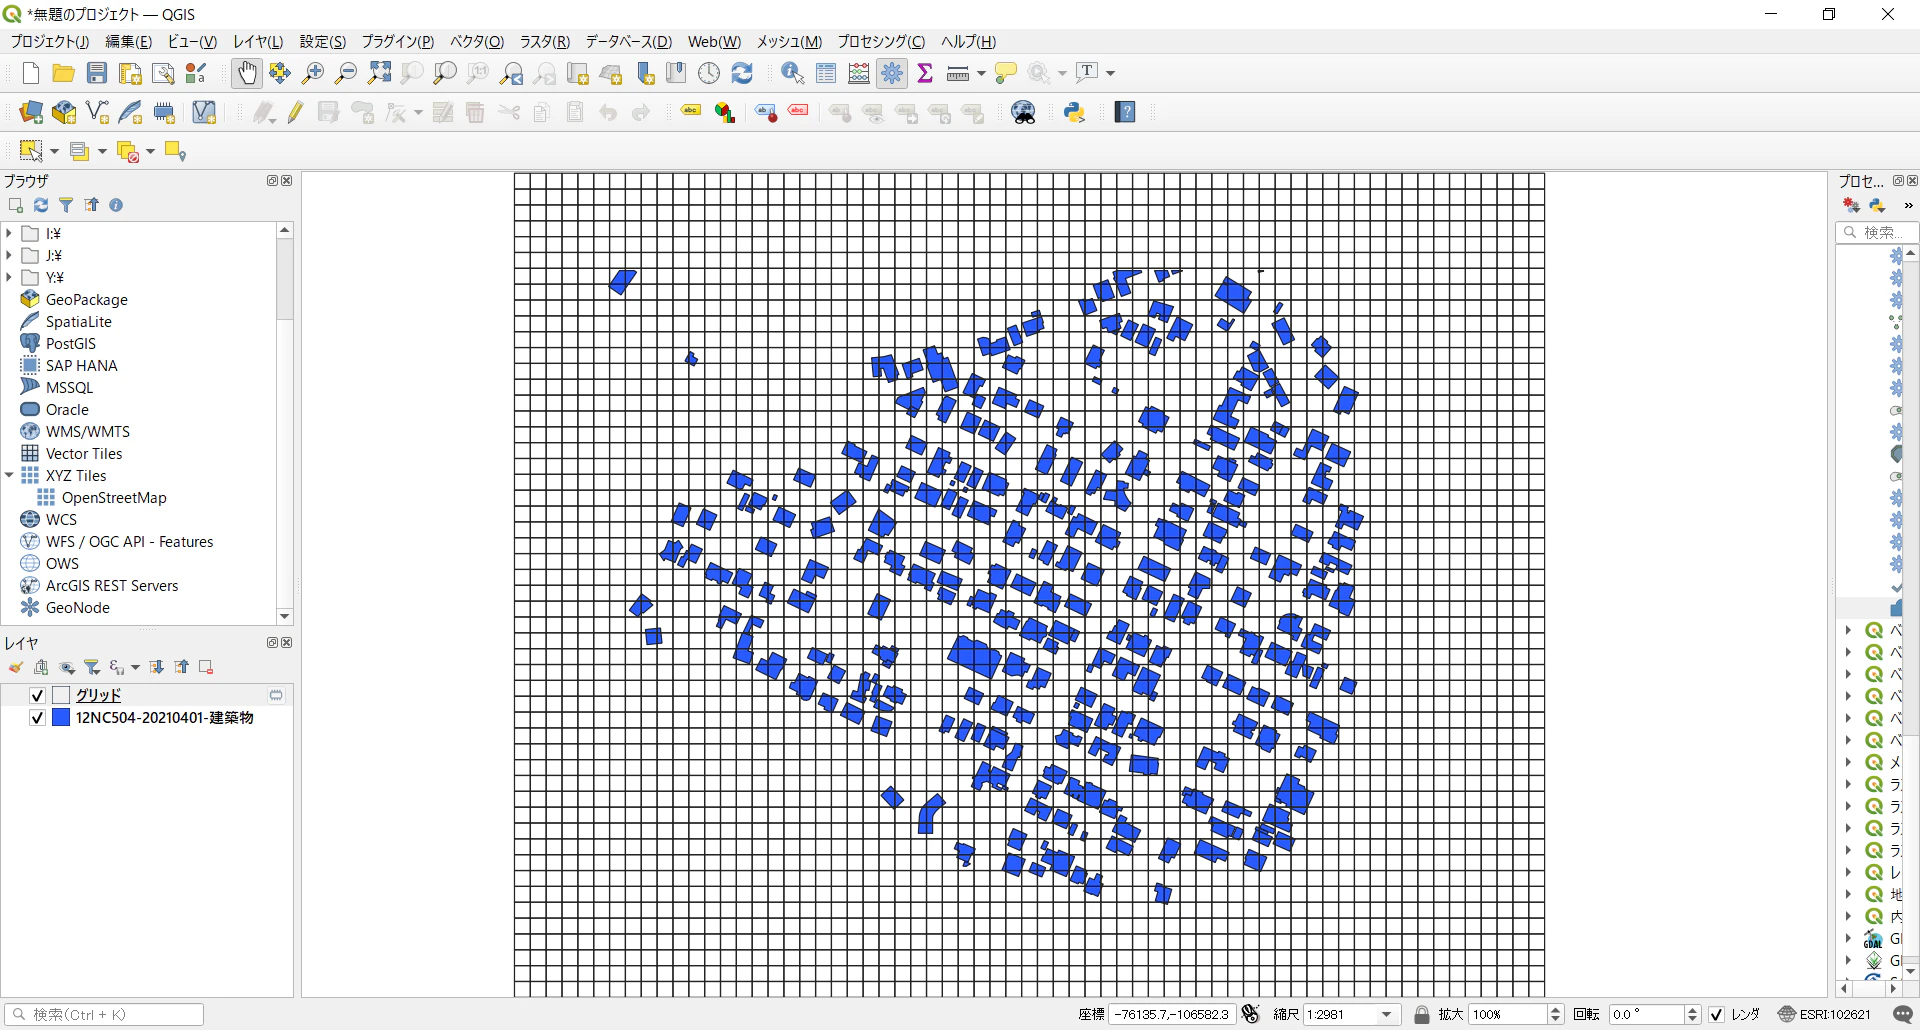The width and height of the screenshot is (1920, 1030).
Task: Open the ベクタ(O) menu
Action: tap(477, 42)
